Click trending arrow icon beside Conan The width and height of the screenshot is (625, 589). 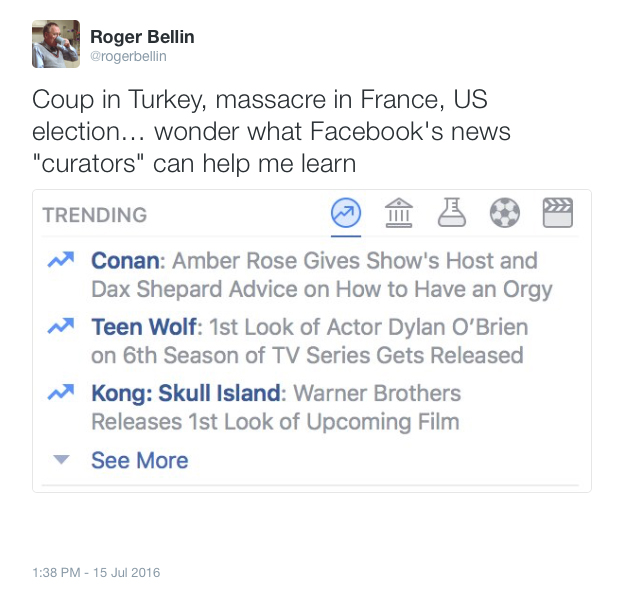pos(61,260)
